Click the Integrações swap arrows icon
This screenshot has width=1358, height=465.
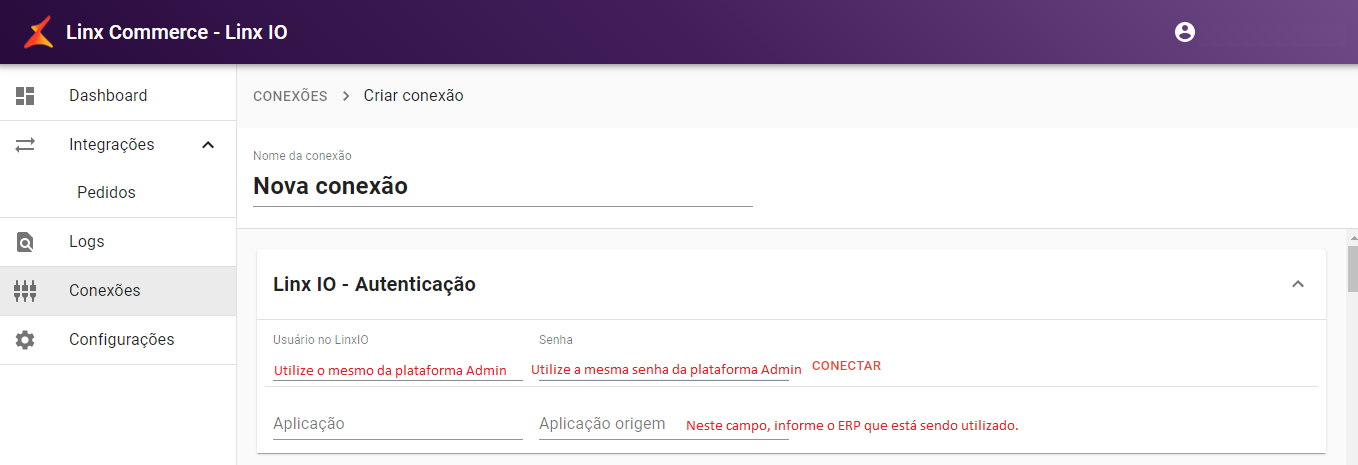[x=25, y=145]
